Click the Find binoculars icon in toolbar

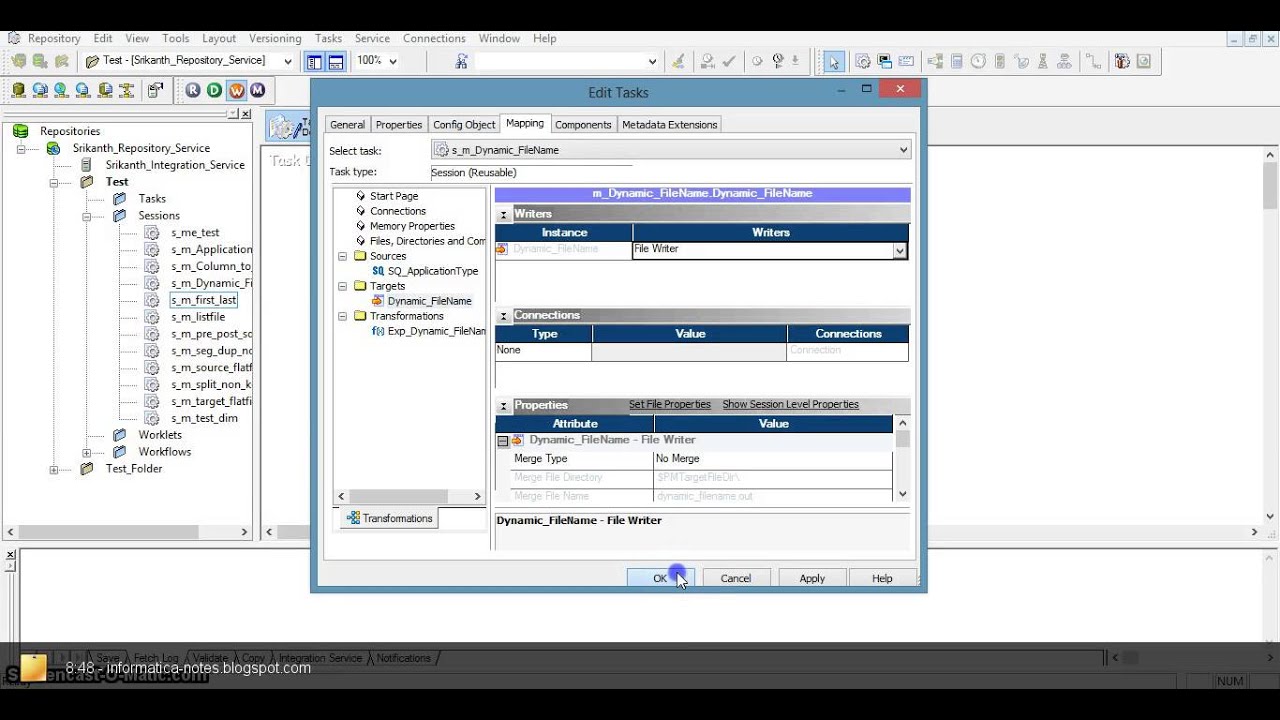click(x=461, y=61)
